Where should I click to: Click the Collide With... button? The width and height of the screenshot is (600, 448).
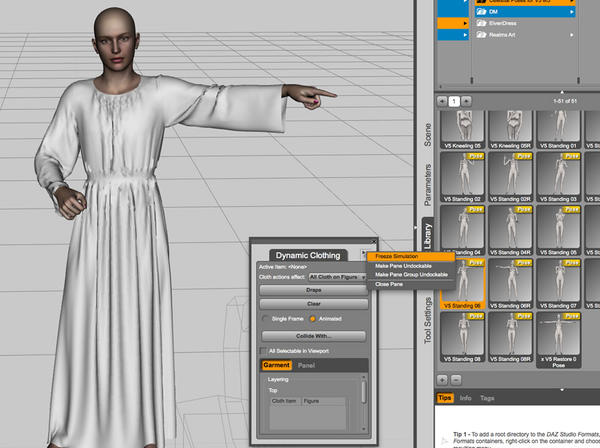[x=313, y=336]
